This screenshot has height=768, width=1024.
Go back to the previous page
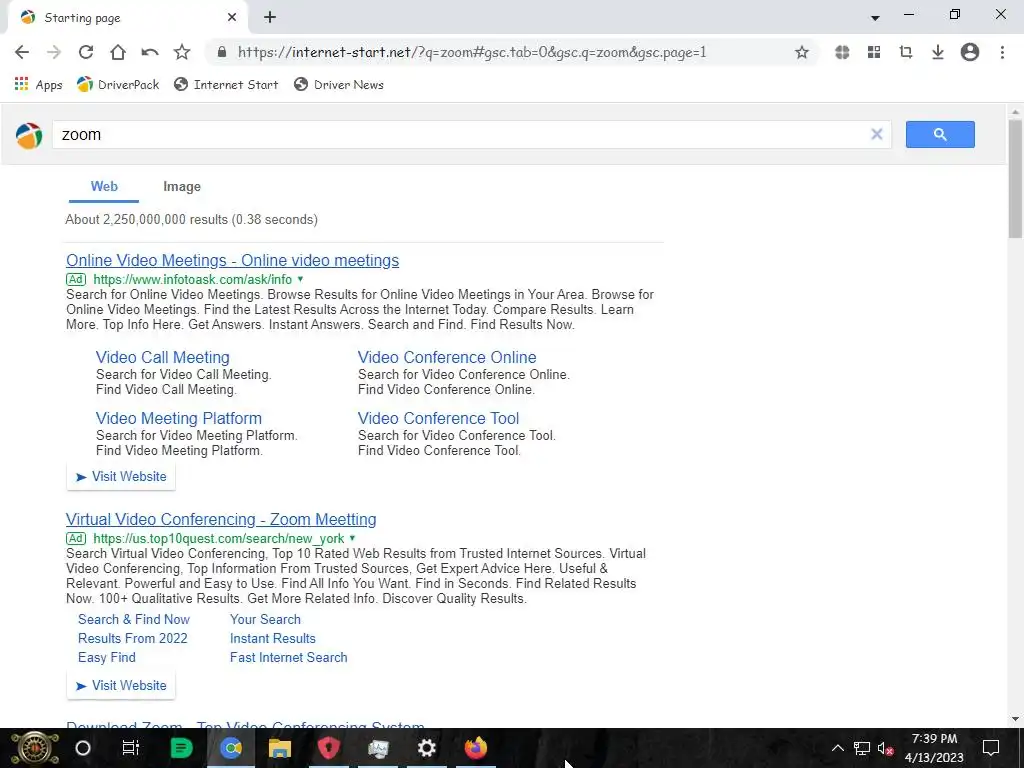point(22,52)
